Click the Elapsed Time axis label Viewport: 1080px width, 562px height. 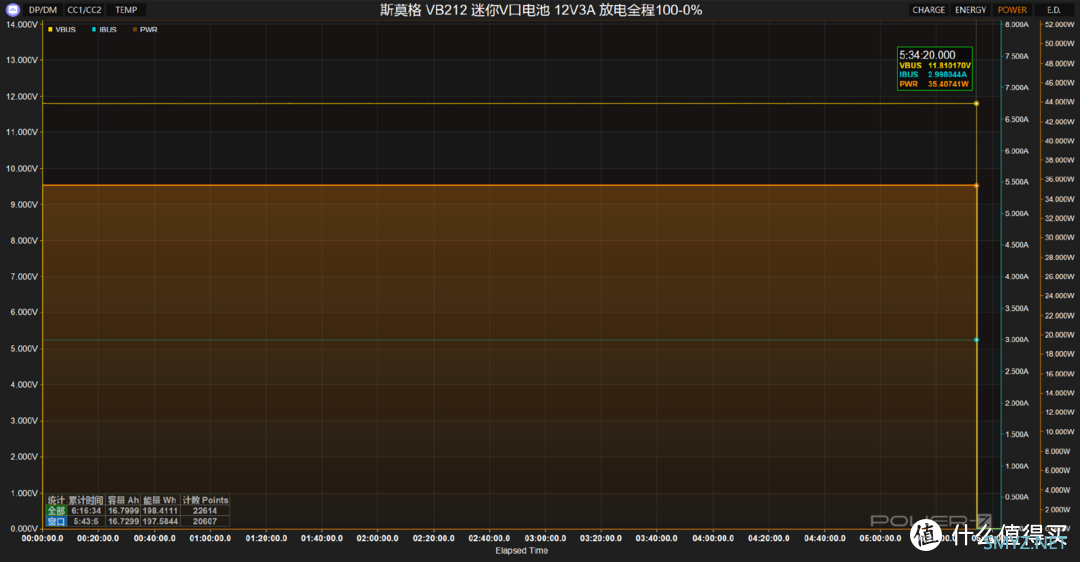click(x=521, y=550)
